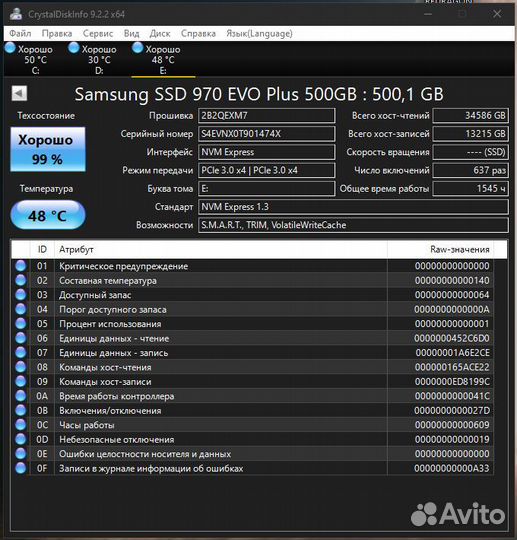Click the Возможности field with S.M.A.R.T., TRIM
The image size is (517, 540).
(x=353, y=225)
